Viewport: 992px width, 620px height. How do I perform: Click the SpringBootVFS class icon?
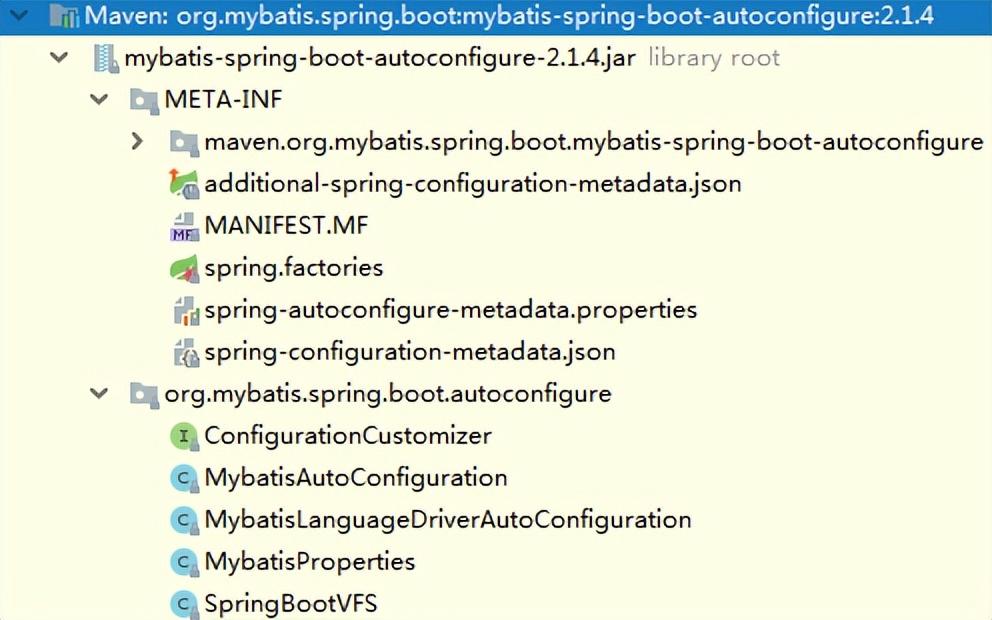[185, 604]
